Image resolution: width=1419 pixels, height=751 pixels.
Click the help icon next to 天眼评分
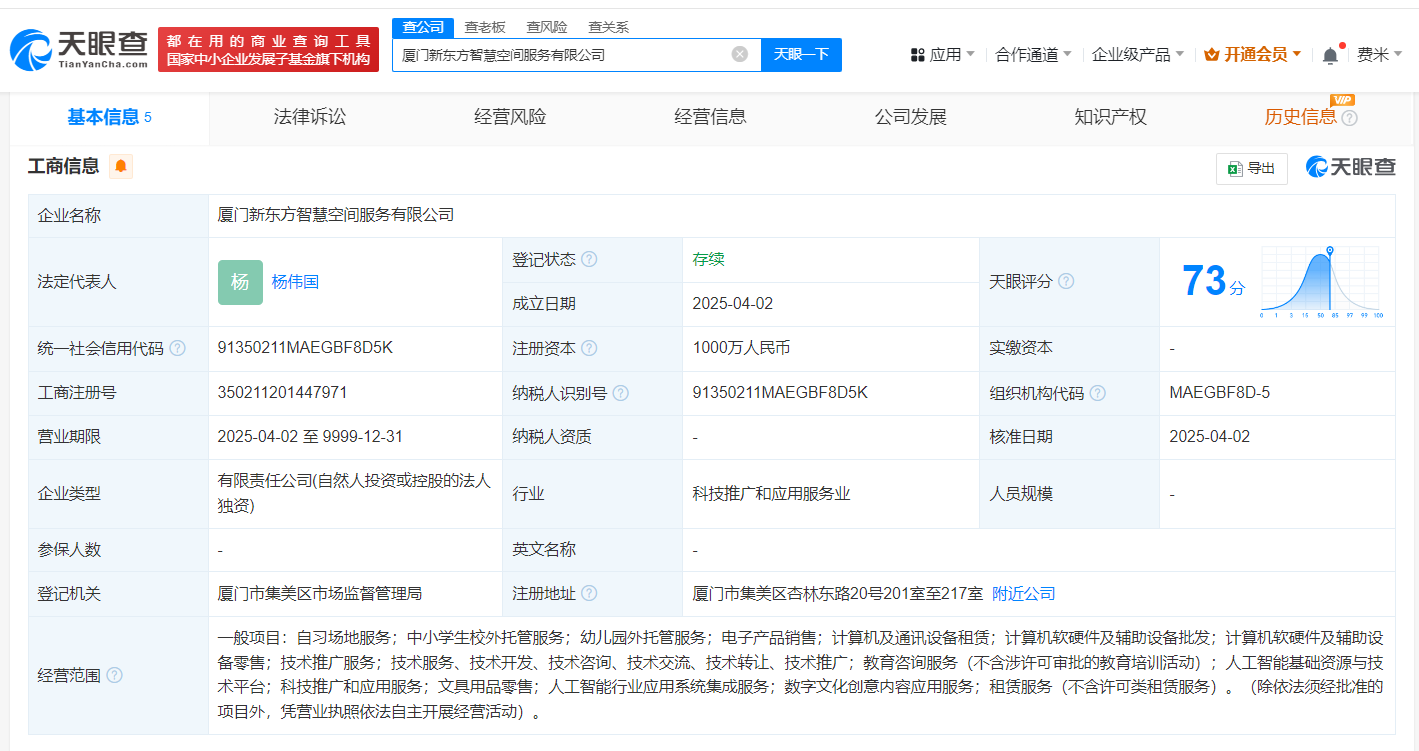[x=1066, y=282]
